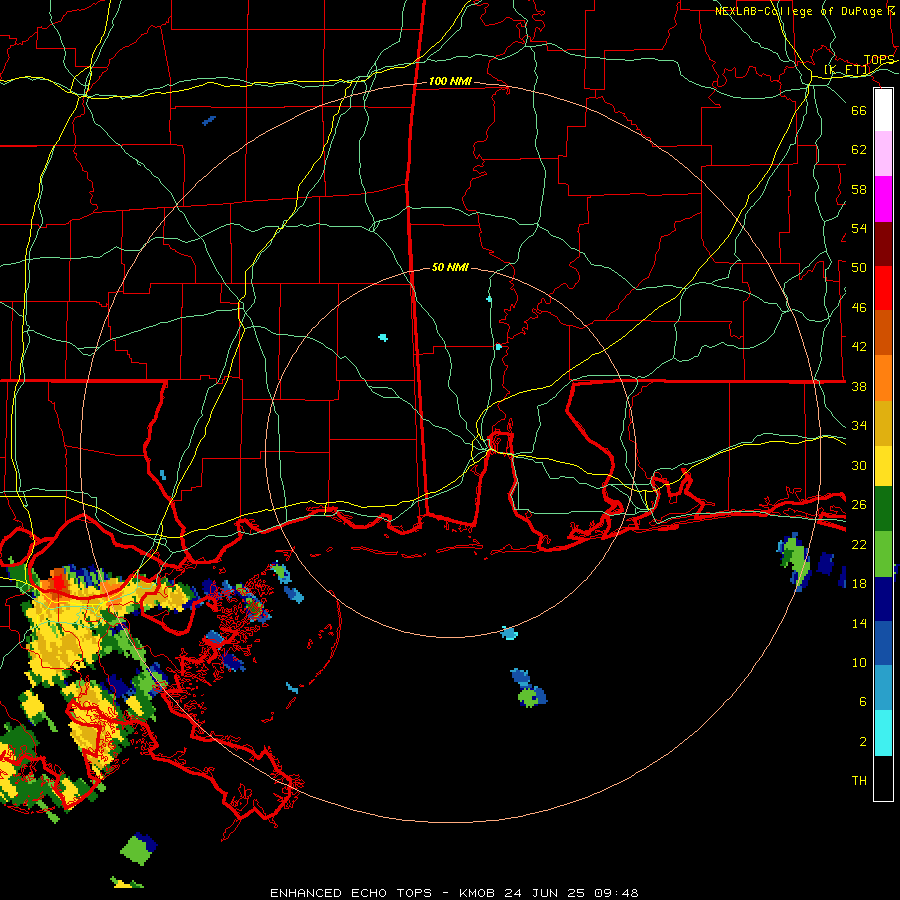This screenshot has height=900, width=900.
Task: Click the "50 NMI" range ring label
Action: [x=450, y=267]
